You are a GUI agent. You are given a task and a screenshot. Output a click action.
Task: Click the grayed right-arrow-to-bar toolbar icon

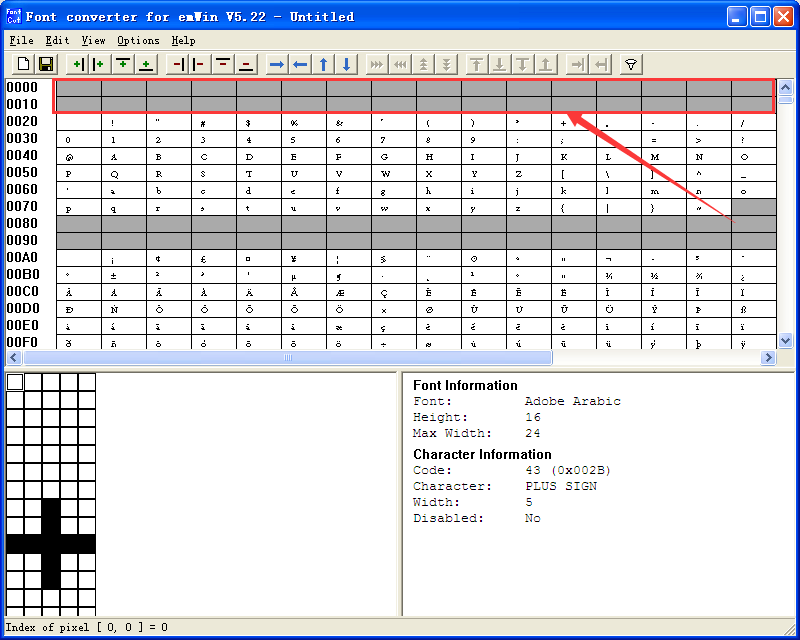[577, 64]
